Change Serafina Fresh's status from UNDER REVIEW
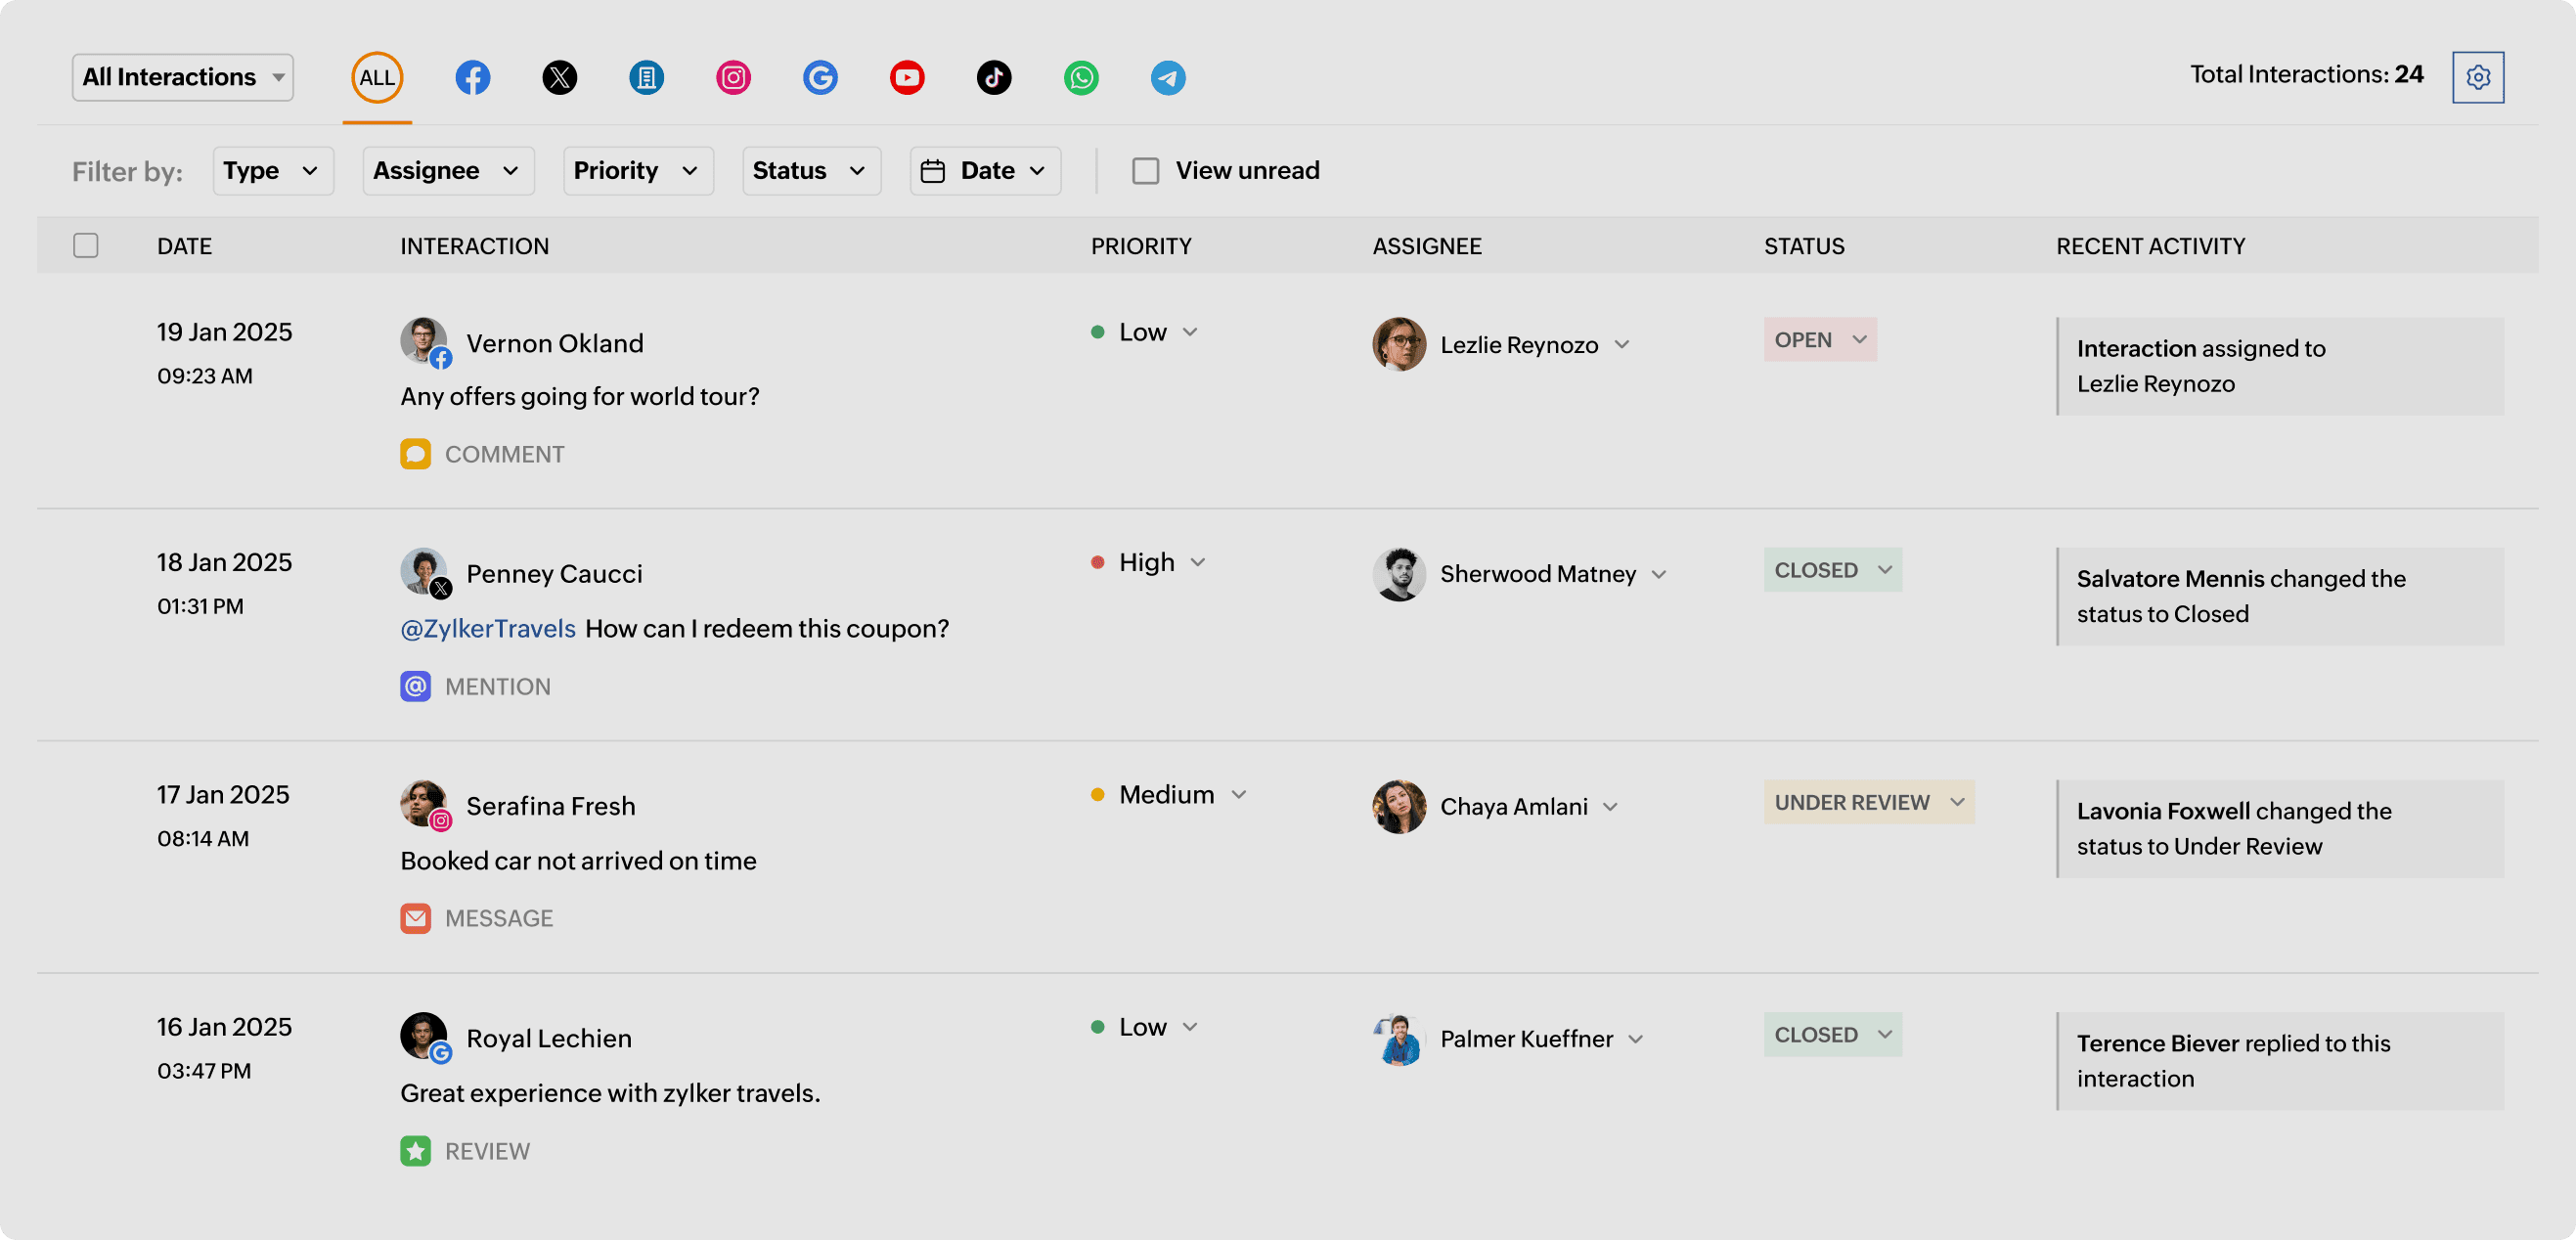 1868,801
